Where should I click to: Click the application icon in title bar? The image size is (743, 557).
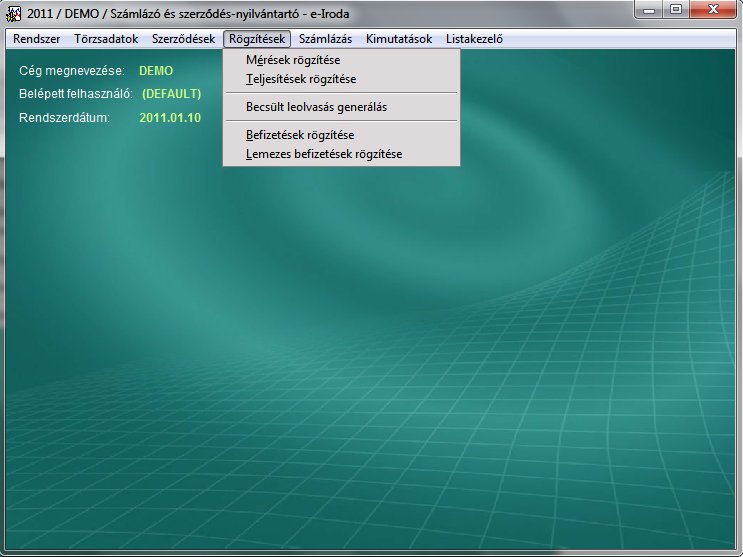[14, 13]
